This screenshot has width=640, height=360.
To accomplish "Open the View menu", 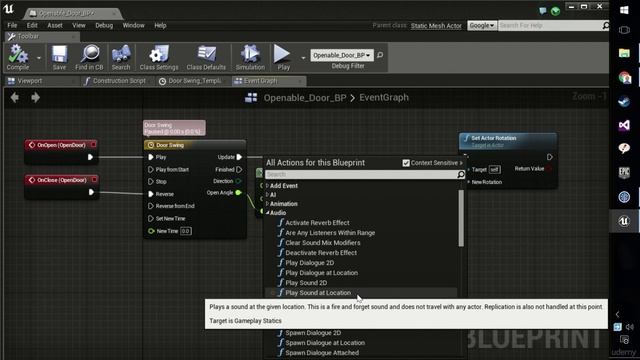I will coord(79,25).
